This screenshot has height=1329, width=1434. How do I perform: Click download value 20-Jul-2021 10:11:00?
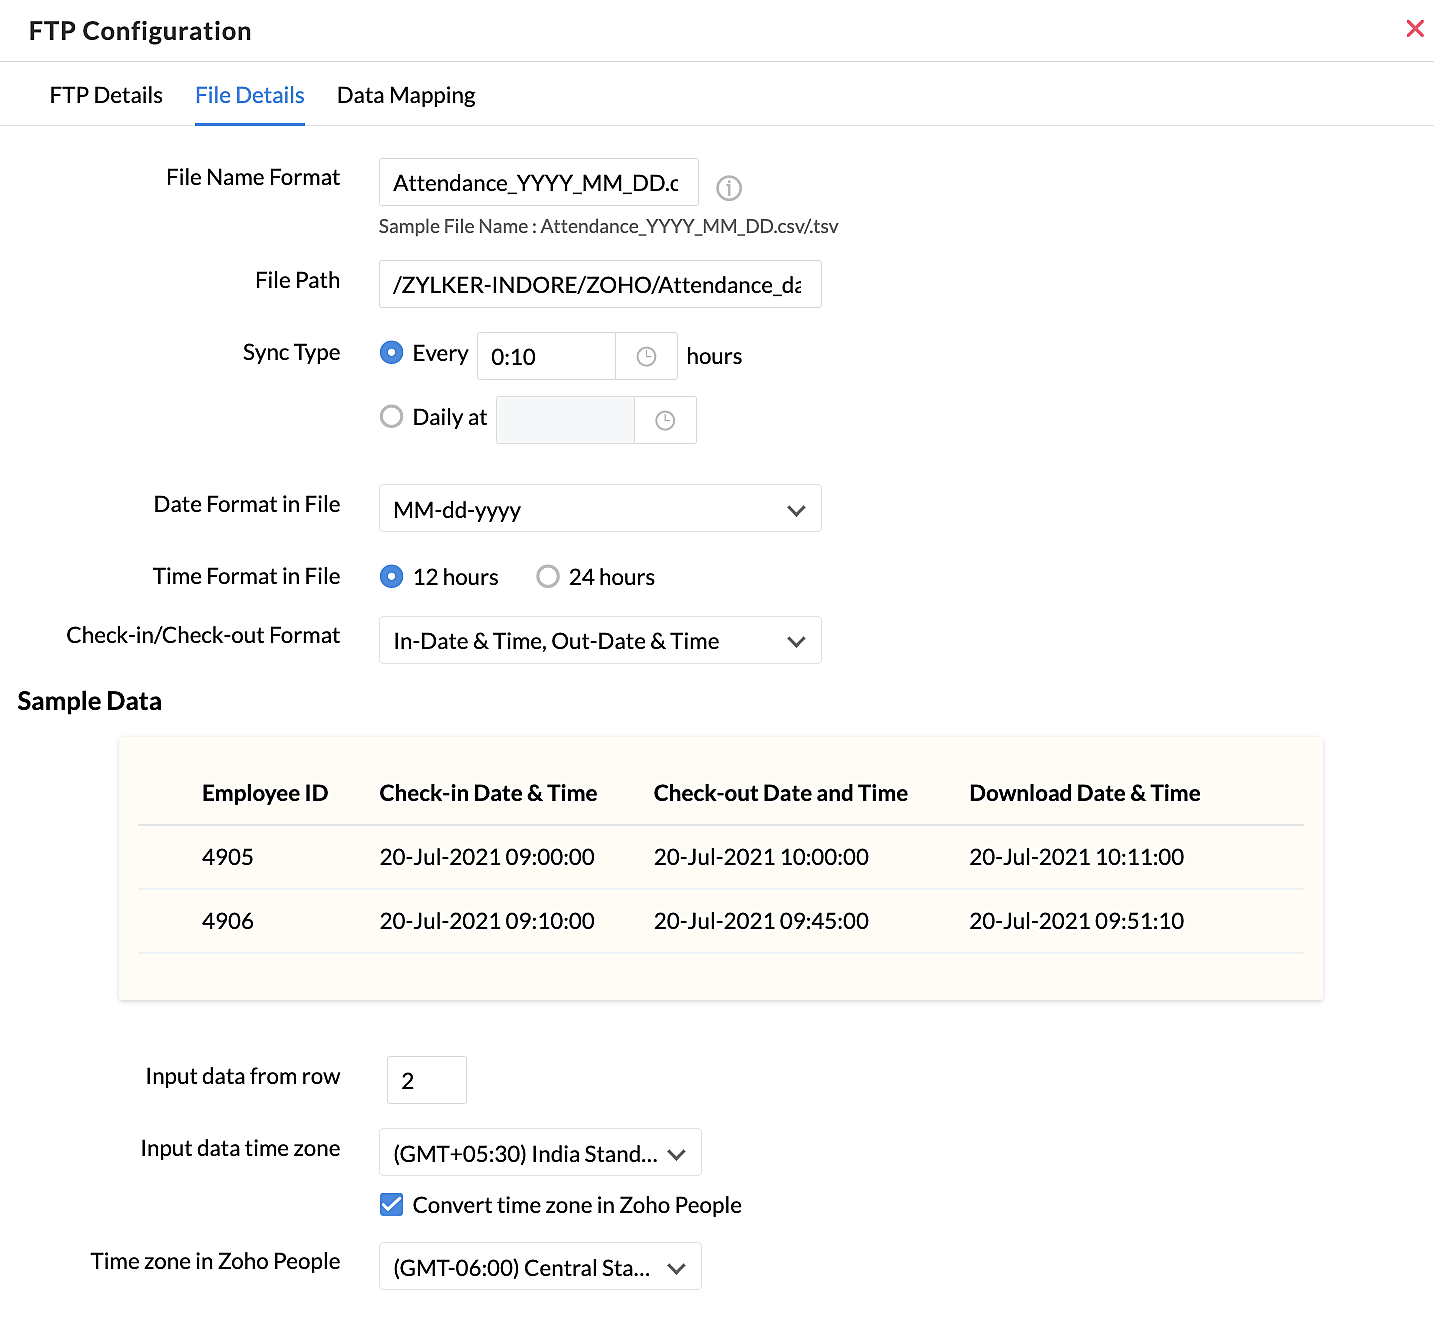point(1077,857)
